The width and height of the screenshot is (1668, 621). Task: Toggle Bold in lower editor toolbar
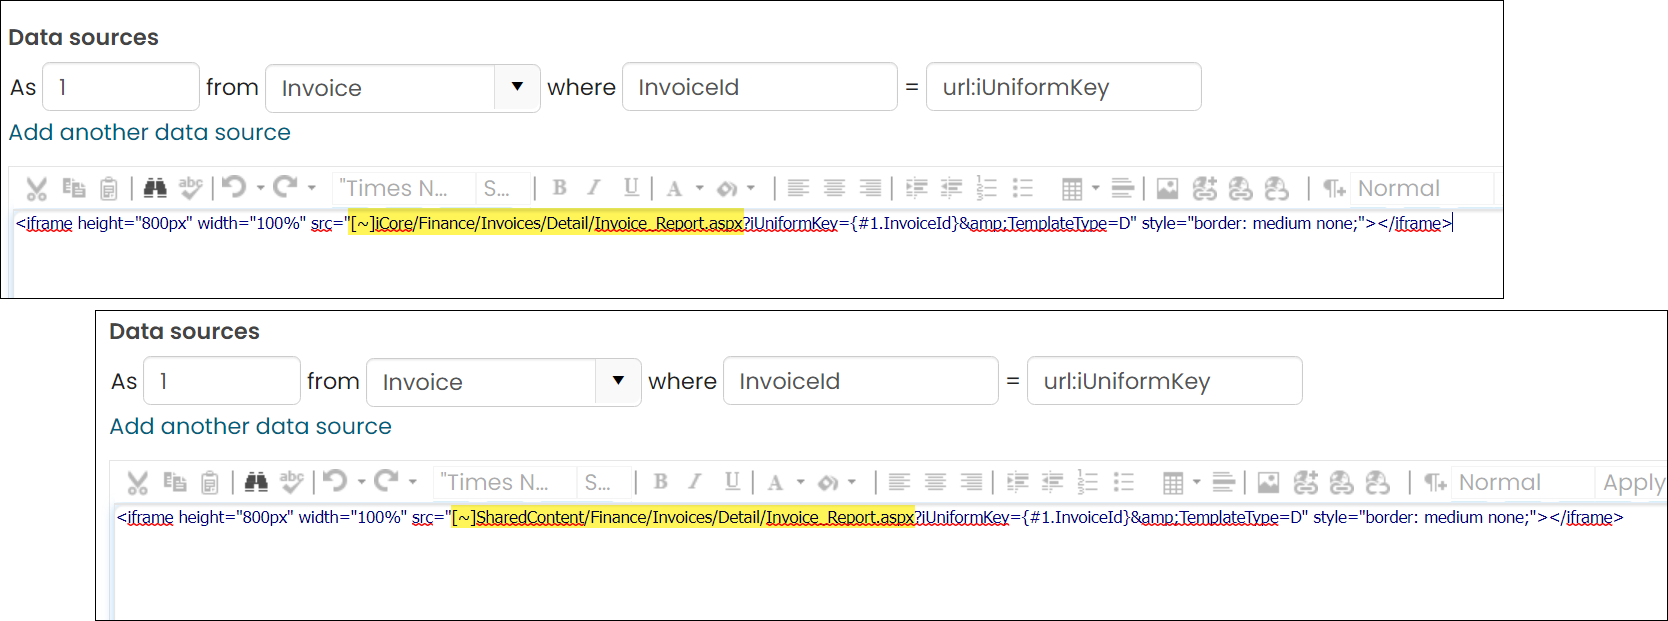(660, 481)
